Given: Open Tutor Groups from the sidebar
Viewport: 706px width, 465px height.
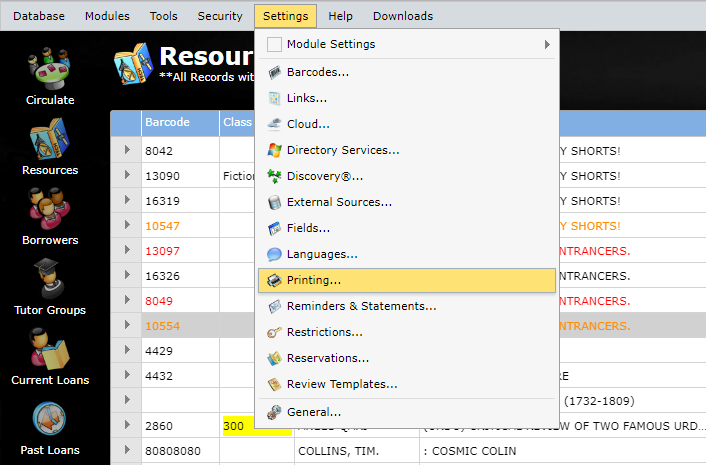Looking at the screenshot, I should [x=49, y=285].
